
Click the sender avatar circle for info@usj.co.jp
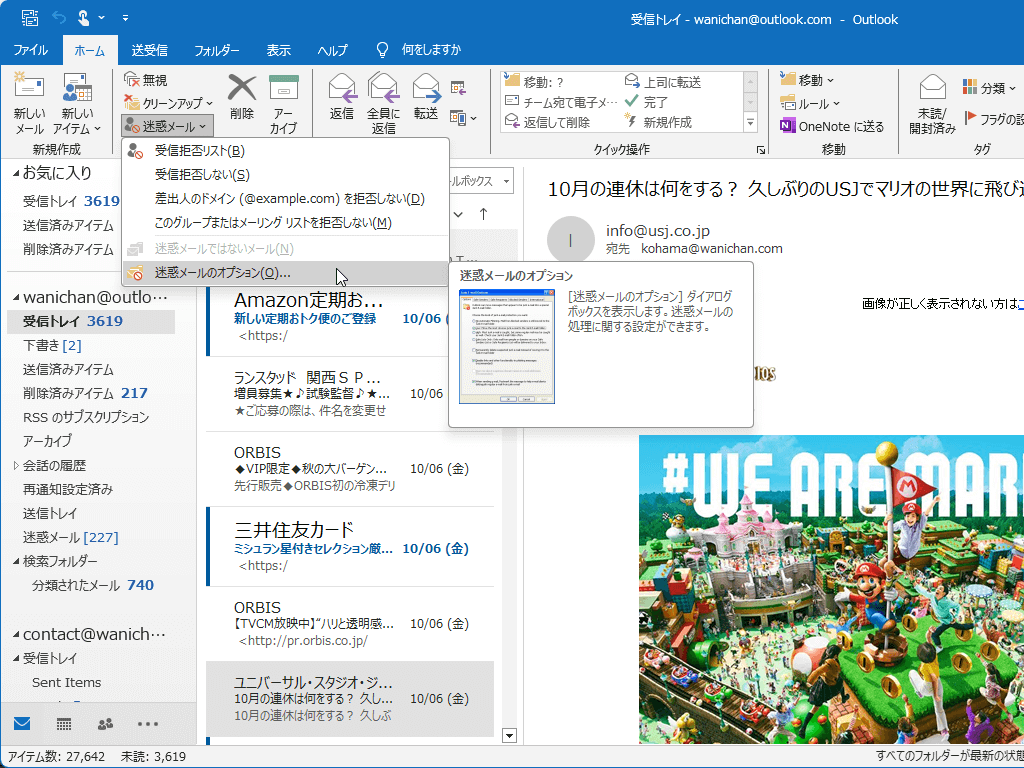coord(570,240)
